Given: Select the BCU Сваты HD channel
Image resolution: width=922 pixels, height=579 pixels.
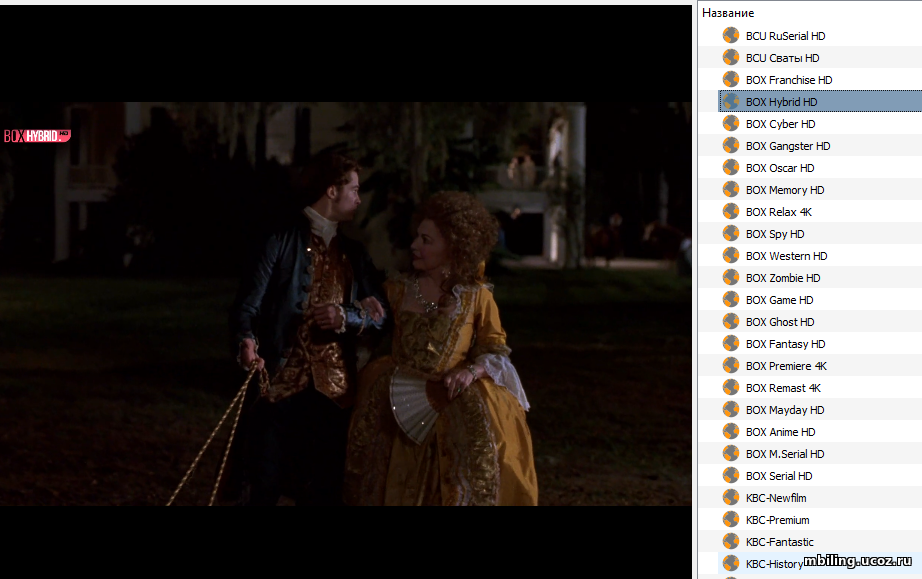Looking at the screenshot, I should pyautogui.click(x=782, y=58).
